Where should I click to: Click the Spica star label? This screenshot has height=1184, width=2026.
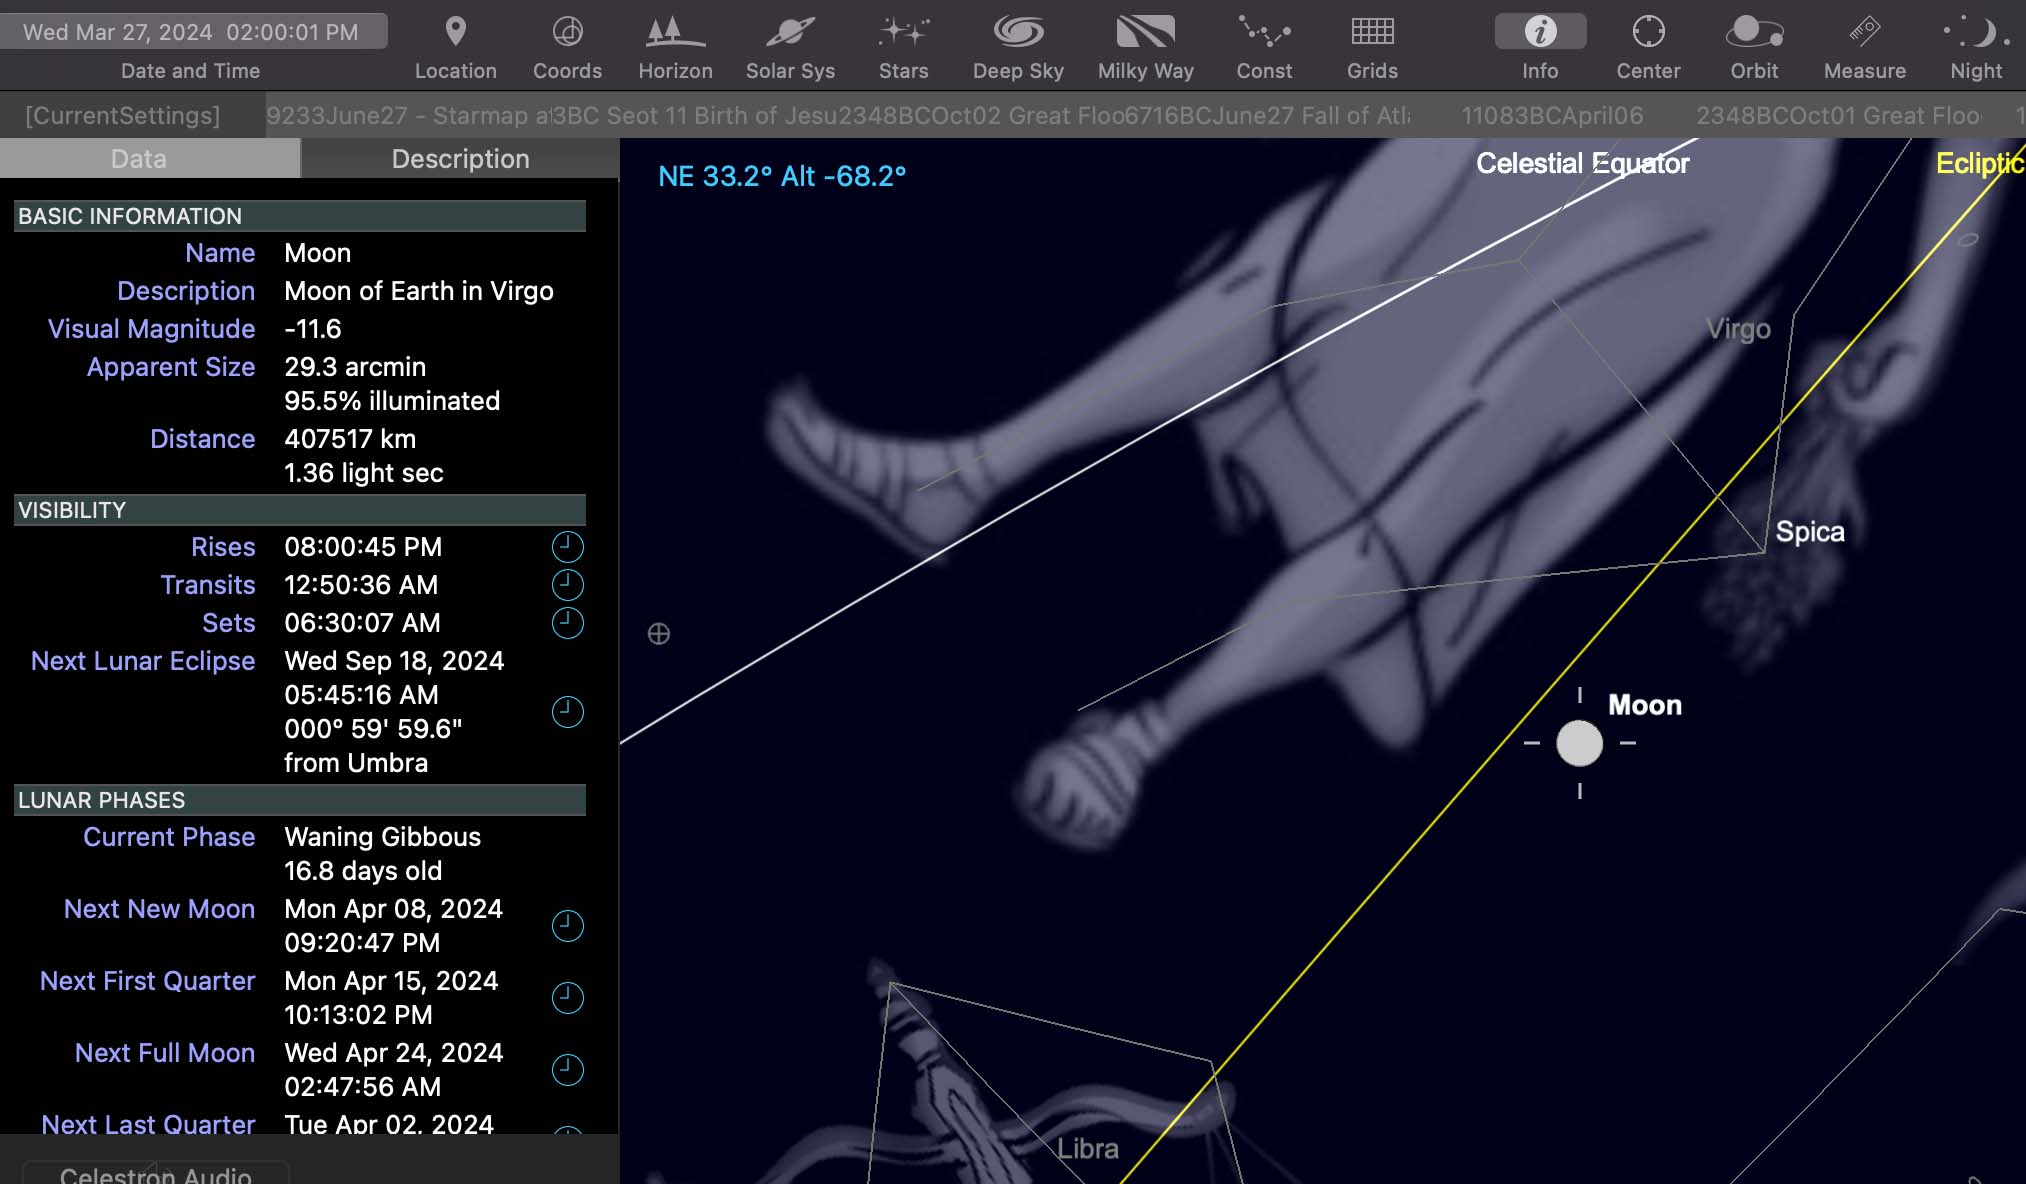pos(1810,532)
